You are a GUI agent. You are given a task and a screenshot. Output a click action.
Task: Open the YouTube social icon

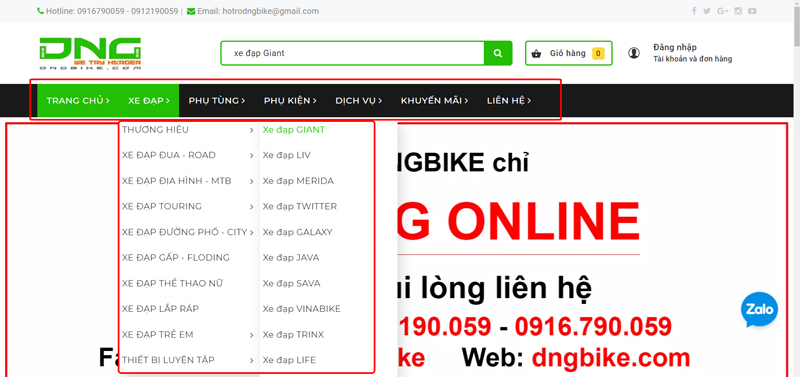tap(753, 11)
